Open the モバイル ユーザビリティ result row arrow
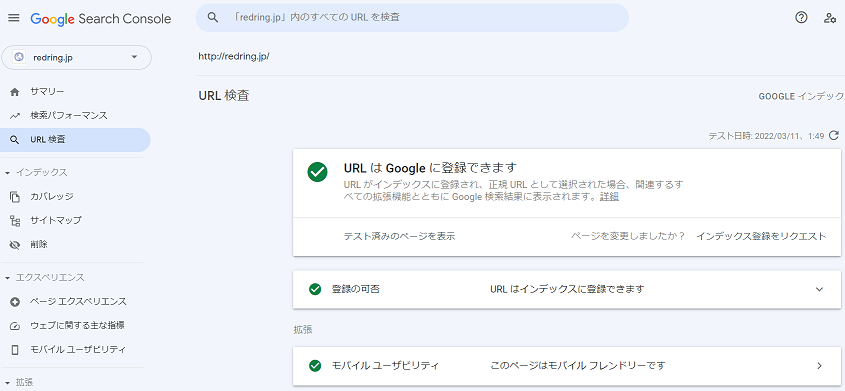The width and height of the screenshot is (845, 391). click(819, 366)
